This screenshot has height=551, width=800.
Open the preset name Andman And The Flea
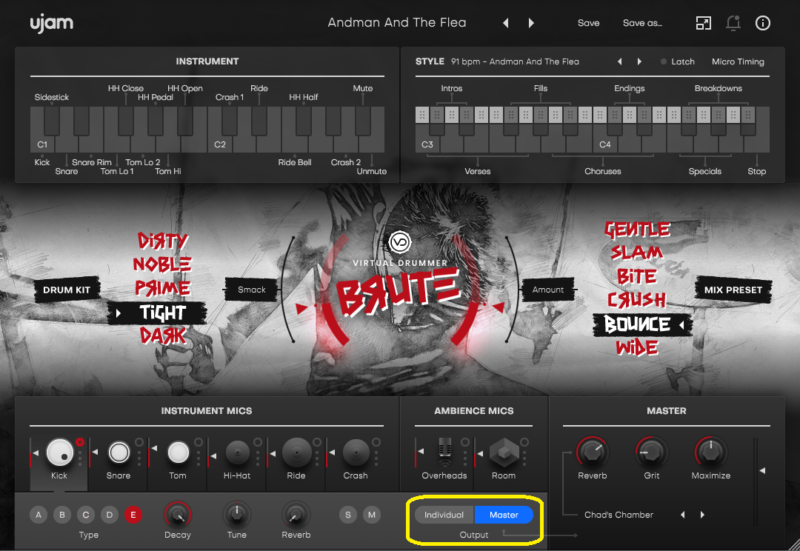point(397,23)
